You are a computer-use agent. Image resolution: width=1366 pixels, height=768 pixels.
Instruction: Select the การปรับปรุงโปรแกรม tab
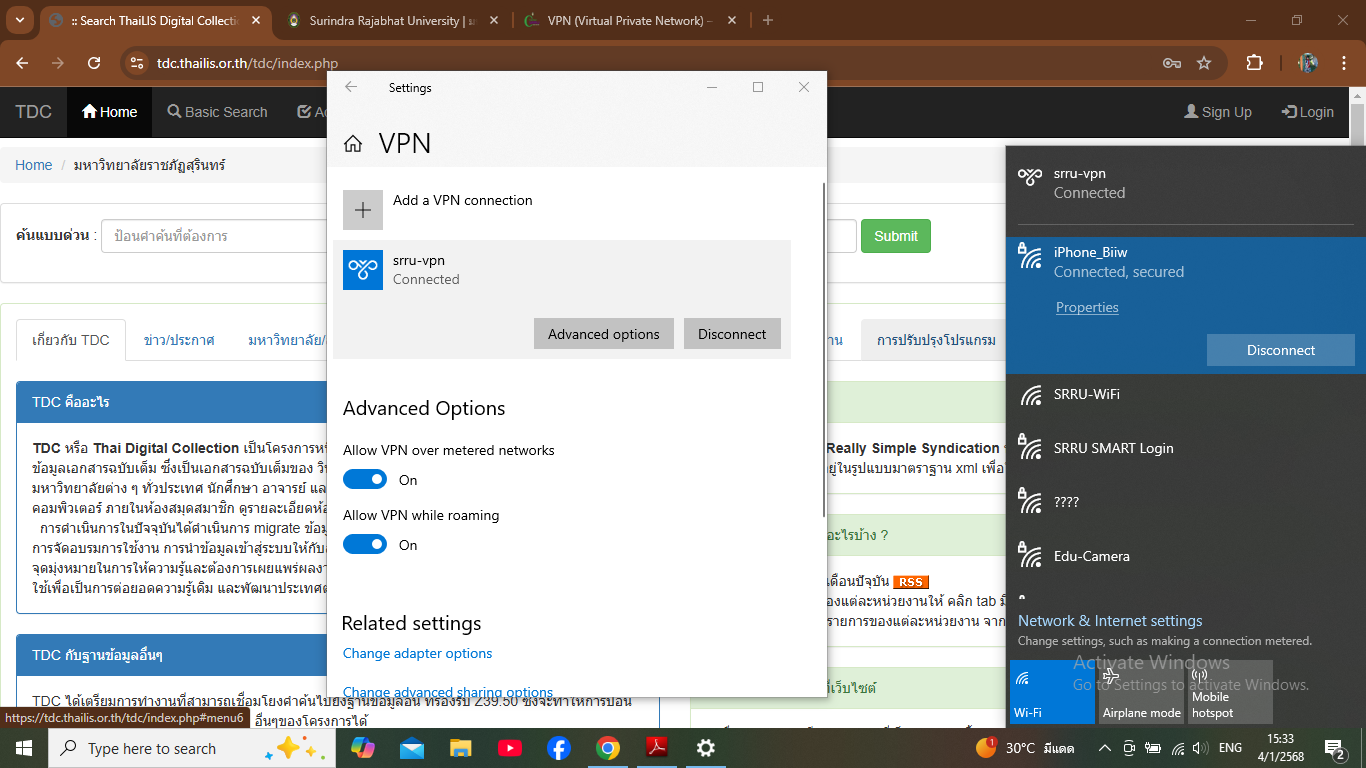pos(936,340)
